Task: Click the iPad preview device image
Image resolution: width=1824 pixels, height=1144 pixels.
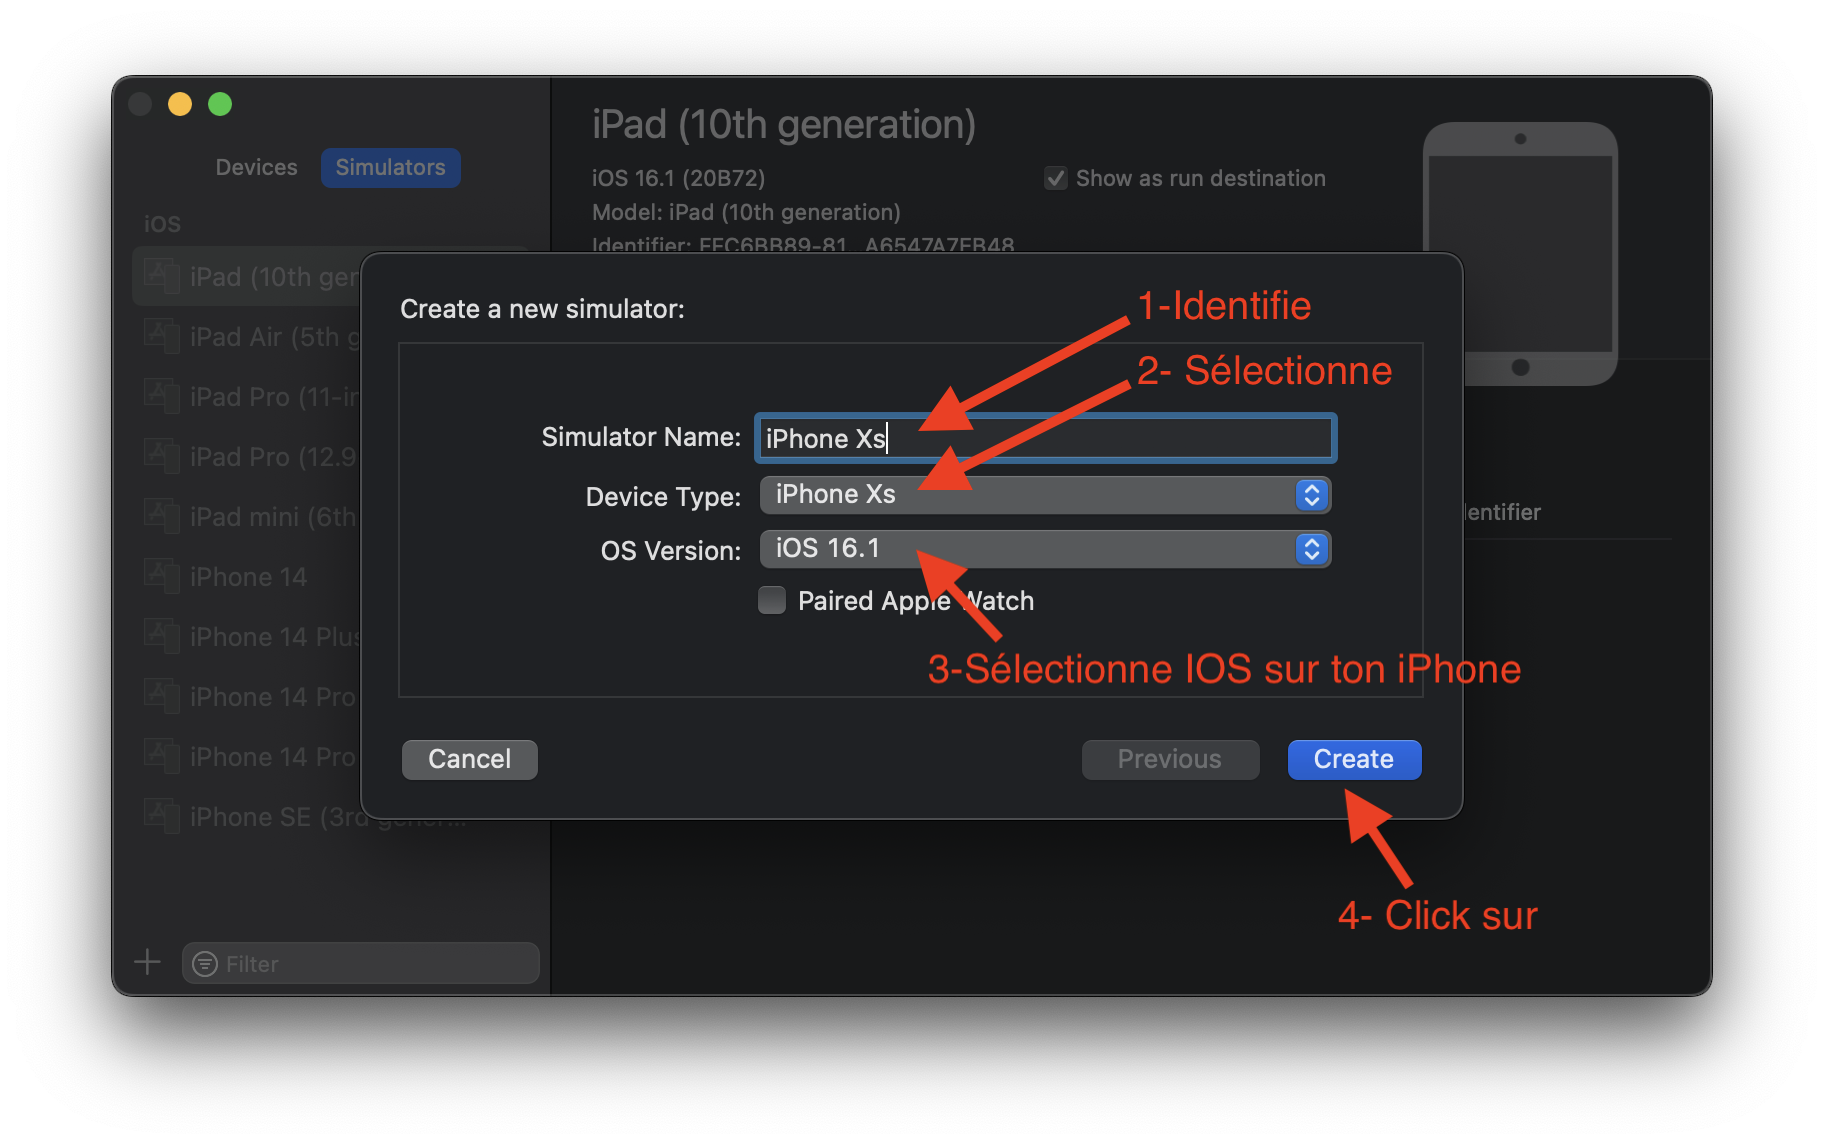Action: [x=1519, y=253]
